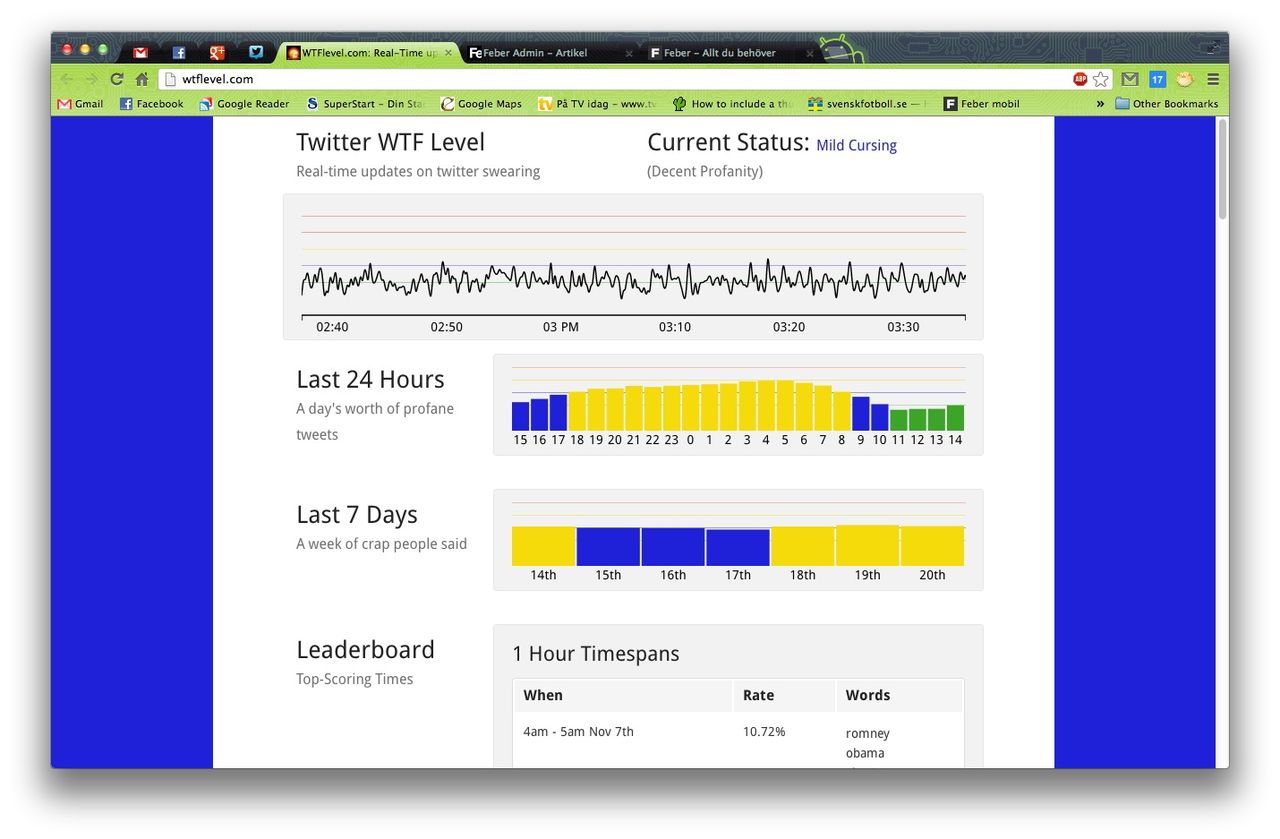This screenshot has height=839, width=1280.
Task: Open the Other Bookmarks folder
Action: tap(1166, 104)
